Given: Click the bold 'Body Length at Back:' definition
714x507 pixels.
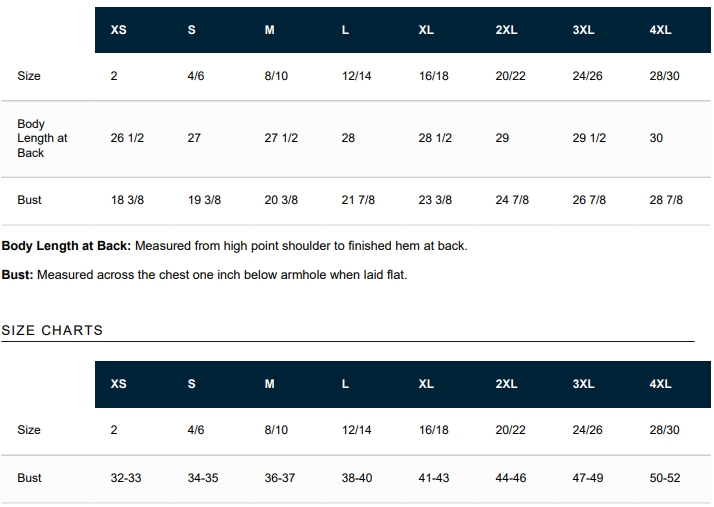Looking at the screenshot, I should coord(66,245).
